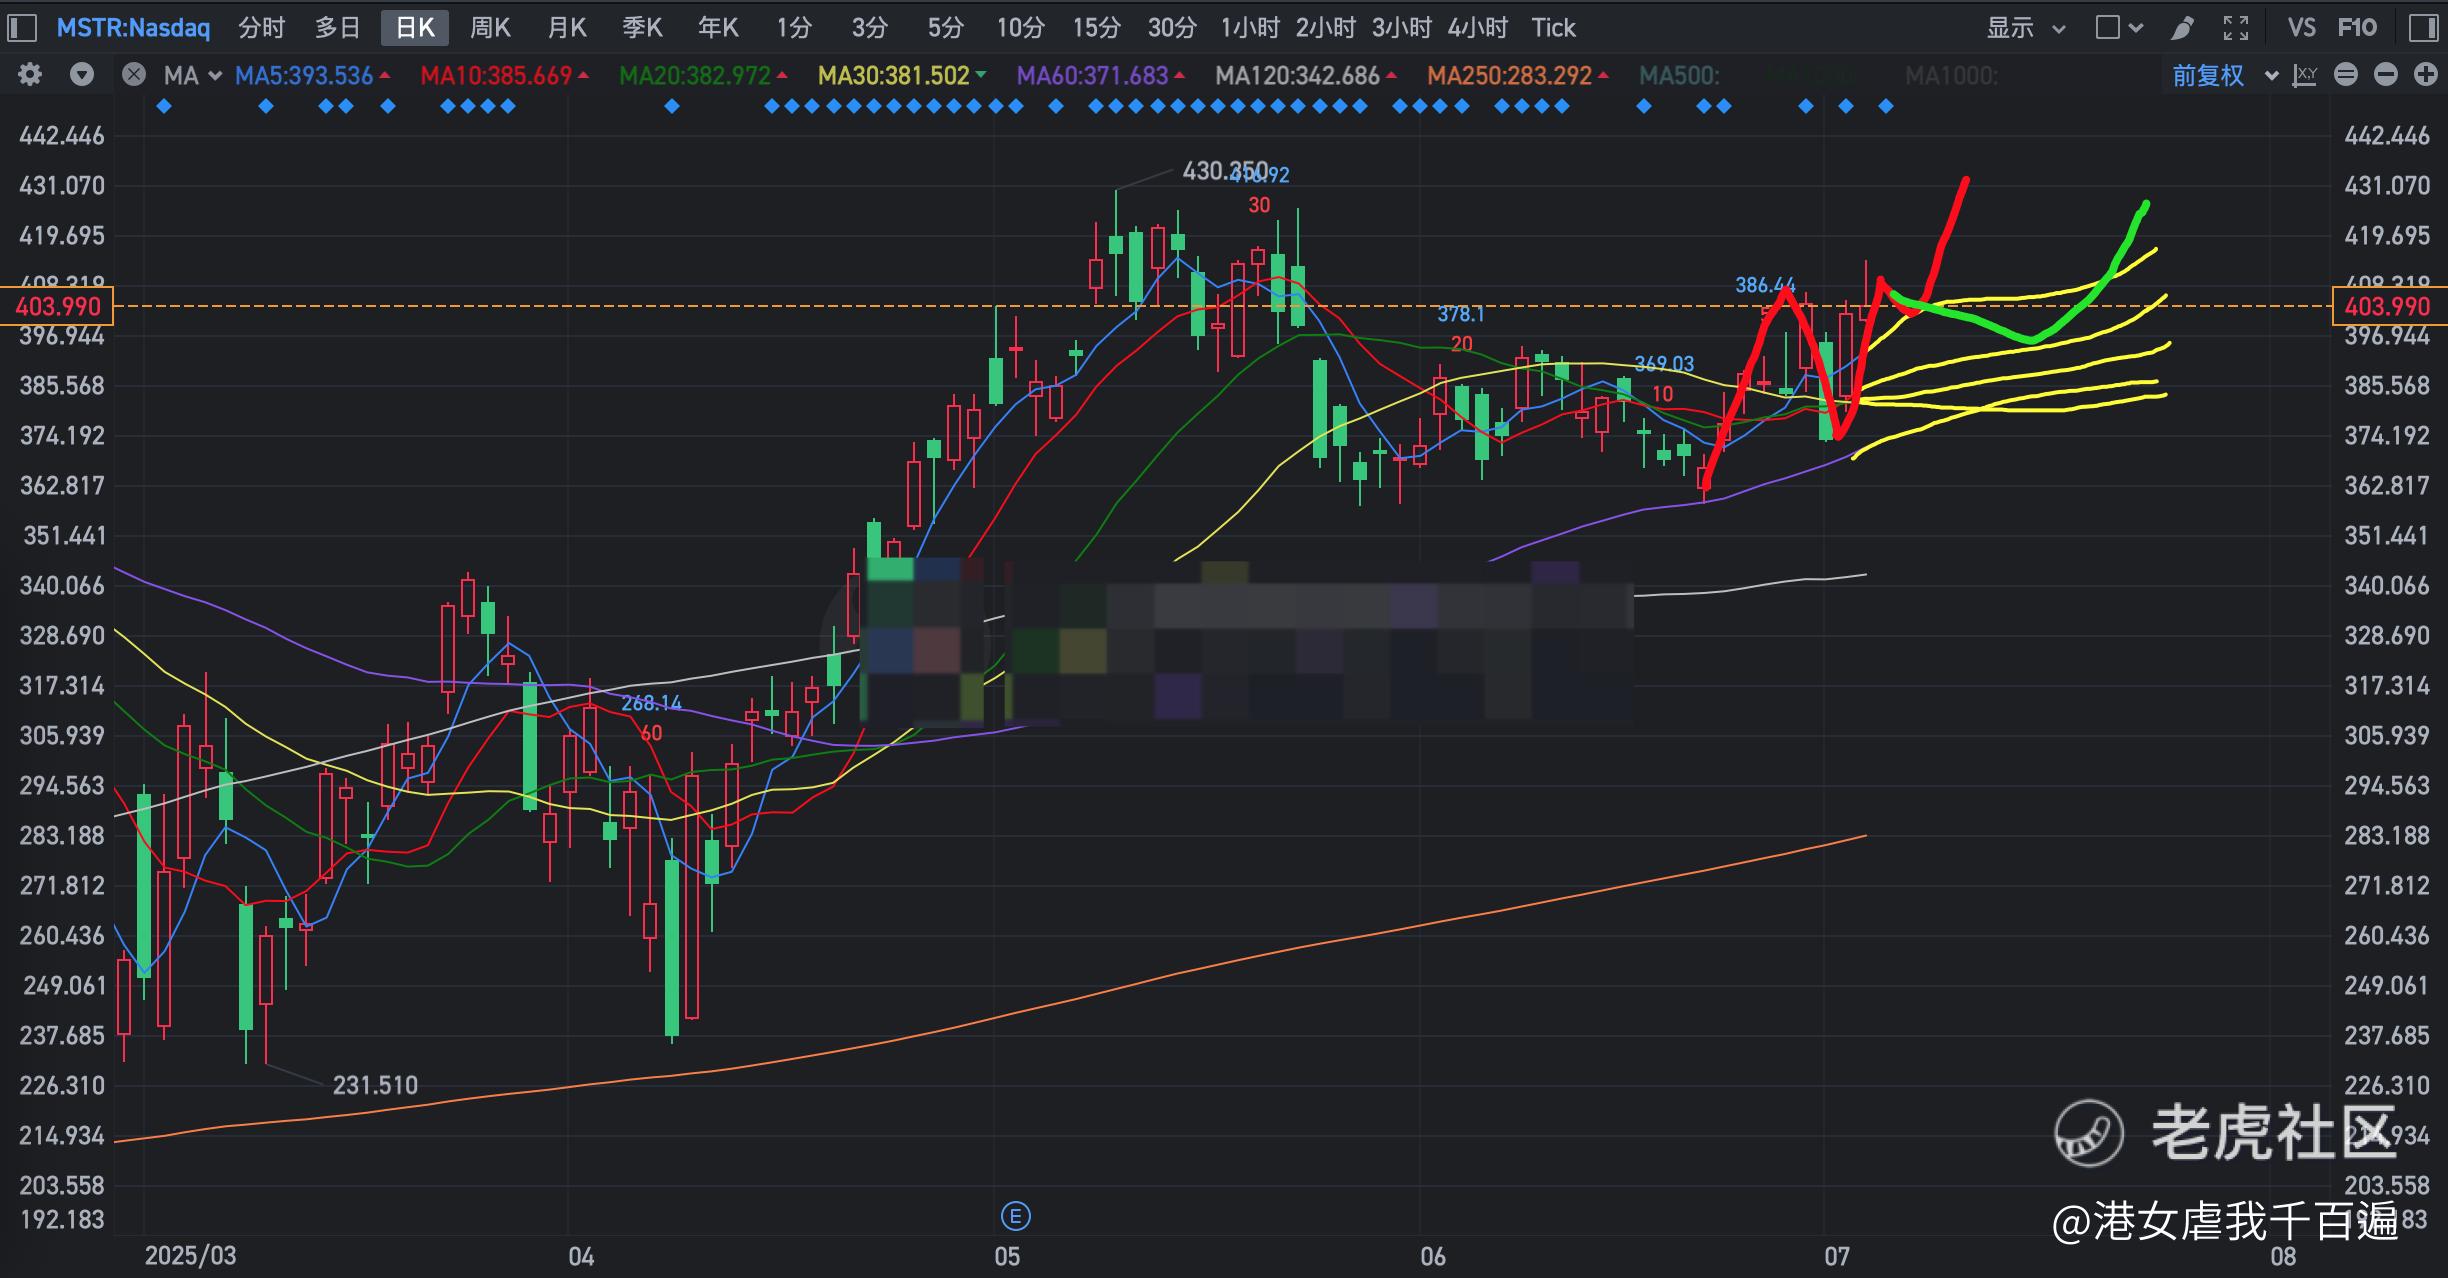Open the 前复权 adjustment dropdown
2448x1278 pixels.
(2226, 75)
